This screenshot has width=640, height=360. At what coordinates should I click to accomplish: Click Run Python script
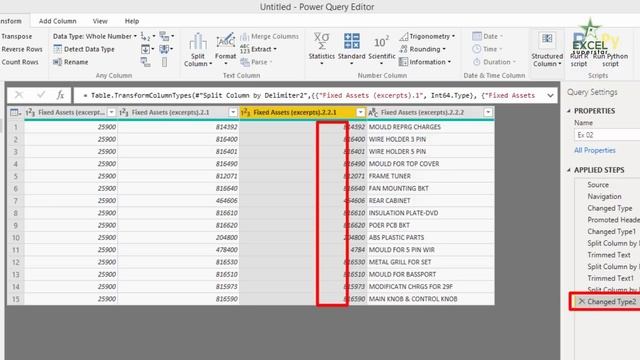pyautogui.click(x=610, y=49)
